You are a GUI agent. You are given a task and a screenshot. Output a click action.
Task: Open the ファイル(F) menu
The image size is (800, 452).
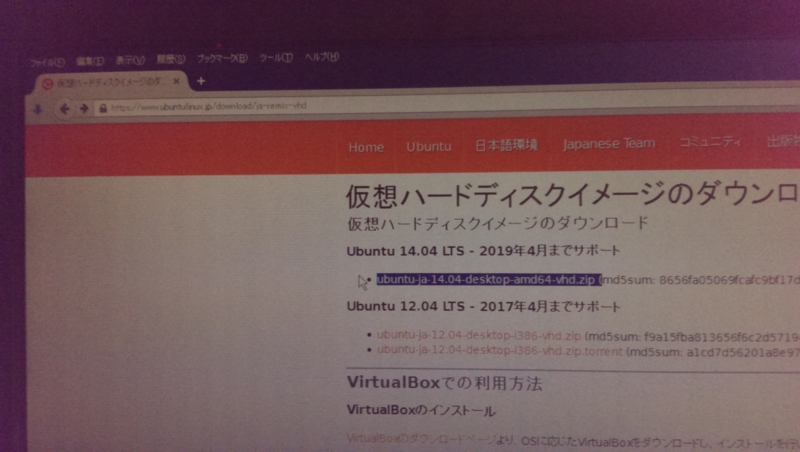(47, 63)
